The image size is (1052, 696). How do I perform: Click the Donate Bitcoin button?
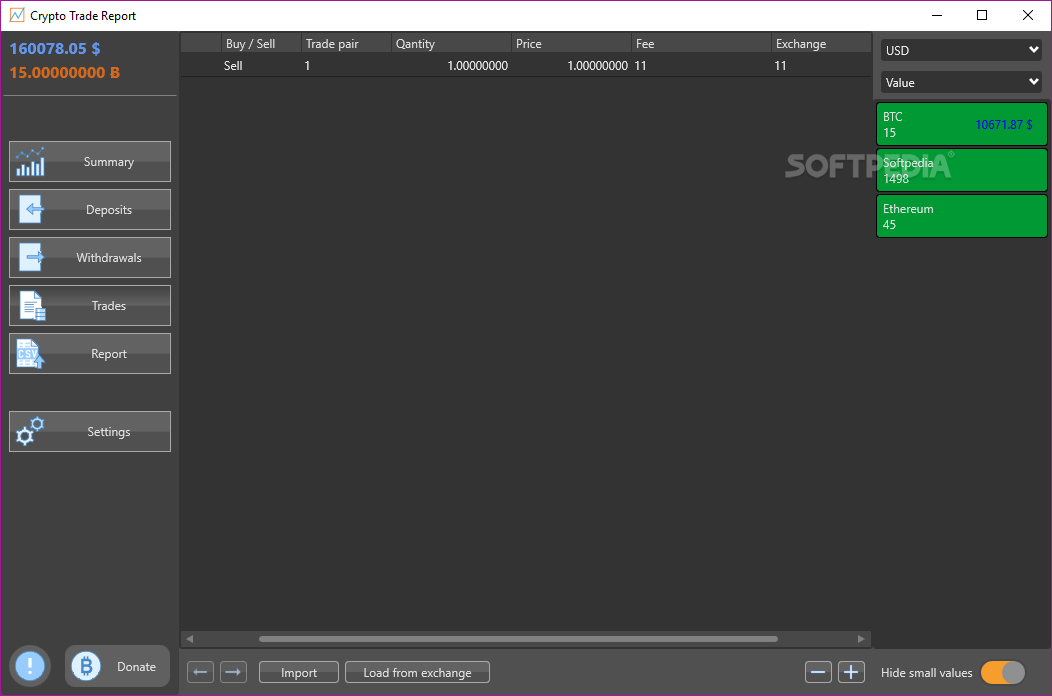pos(117,666)
